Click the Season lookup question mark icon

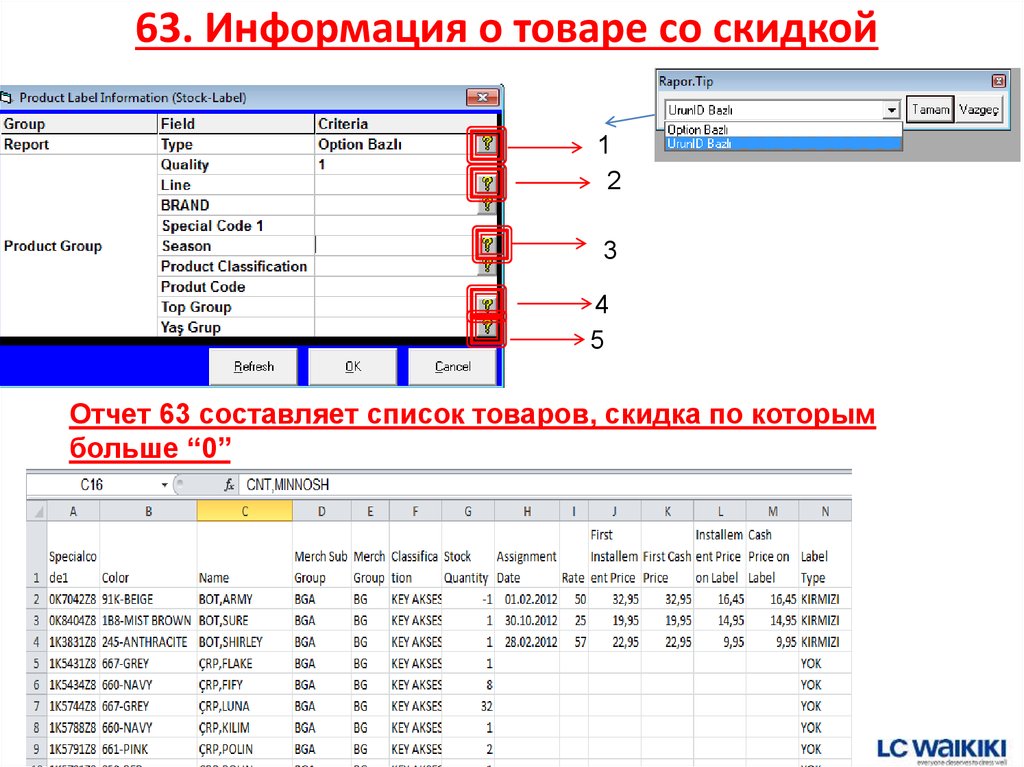[488, 245]
